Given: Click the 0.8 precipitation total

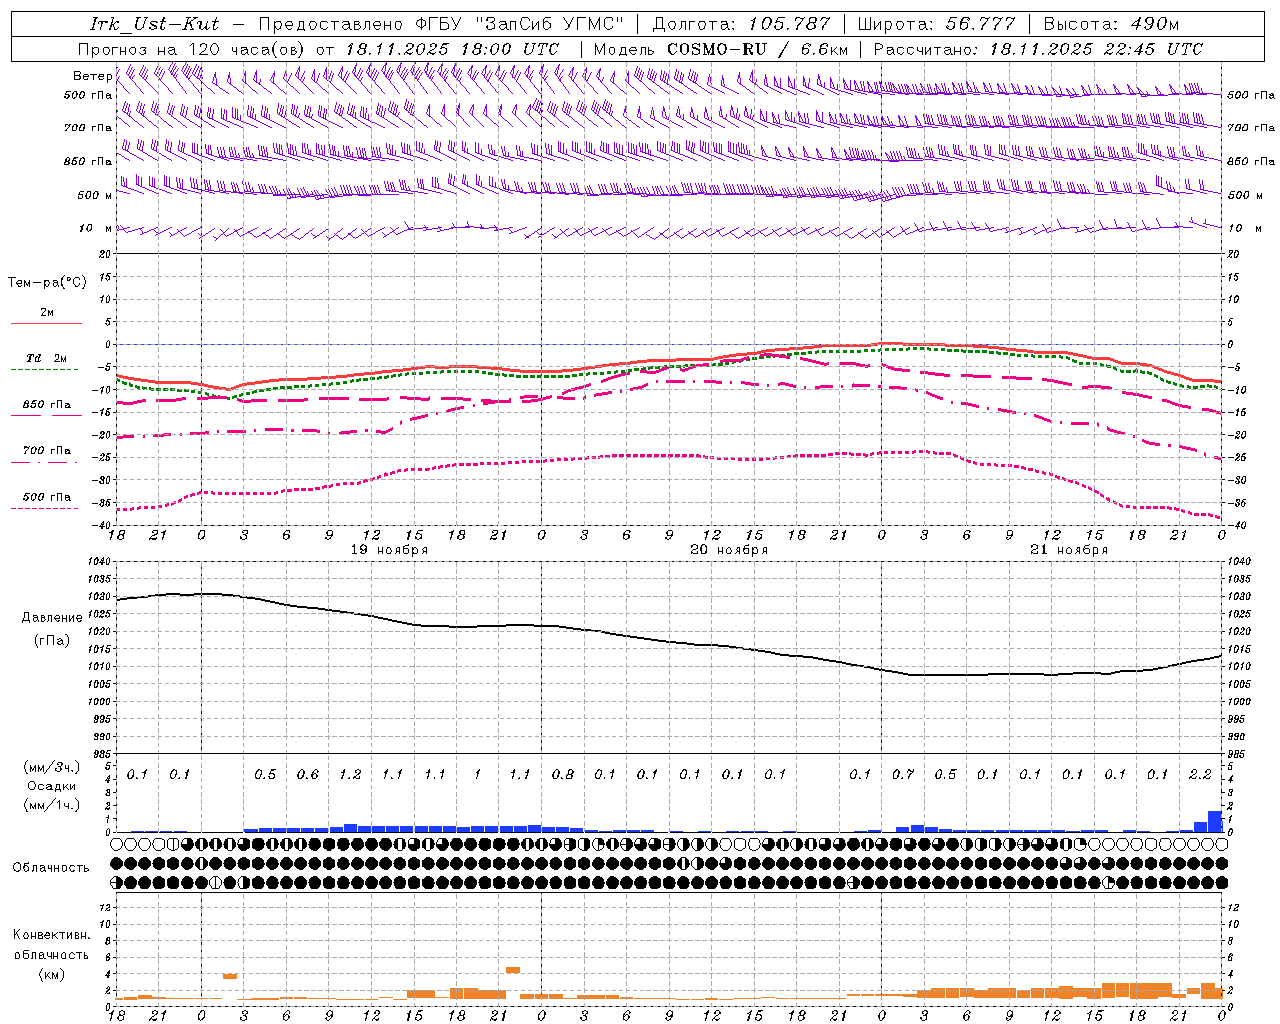Looking at the screenshot, I should click(563, 775).
